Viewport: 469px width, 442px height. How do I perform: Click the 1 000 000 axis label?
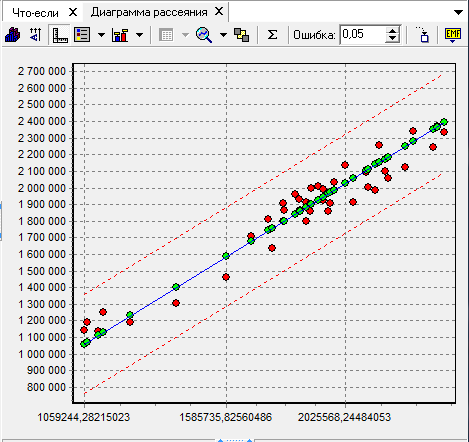[x=42, y=354]
